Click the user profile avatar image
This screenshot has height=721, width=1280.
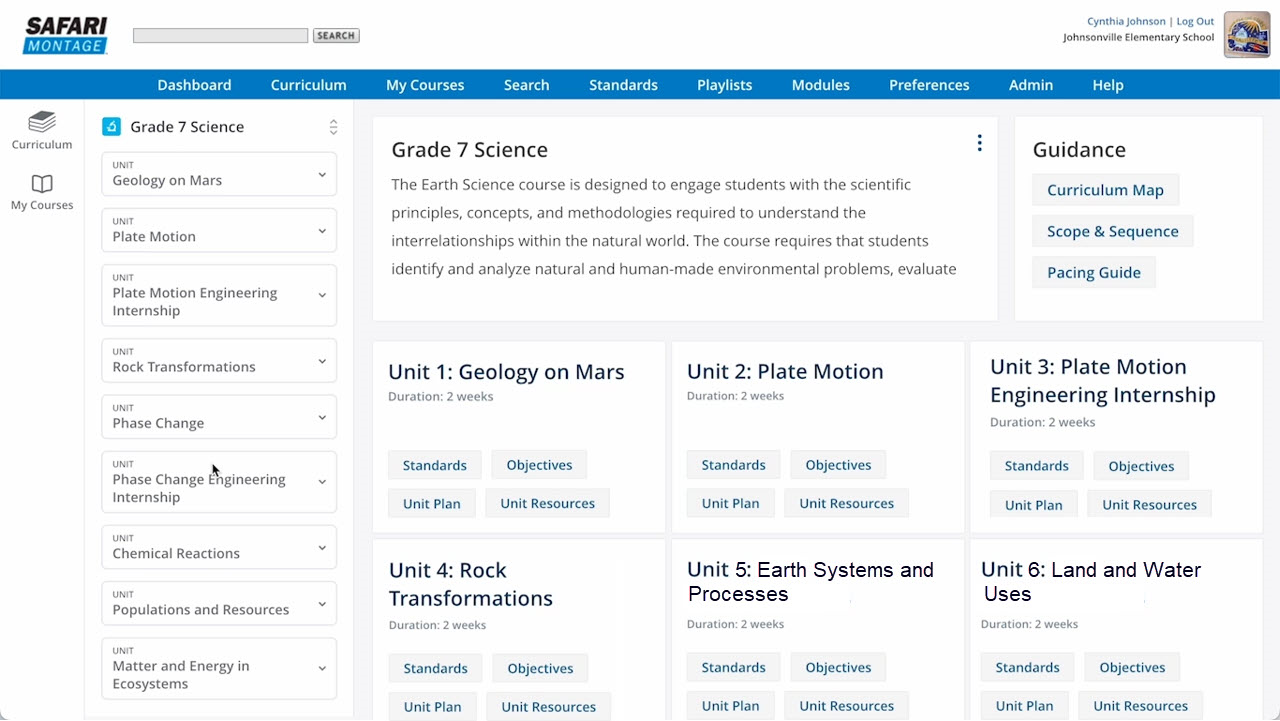(1247, 35)
